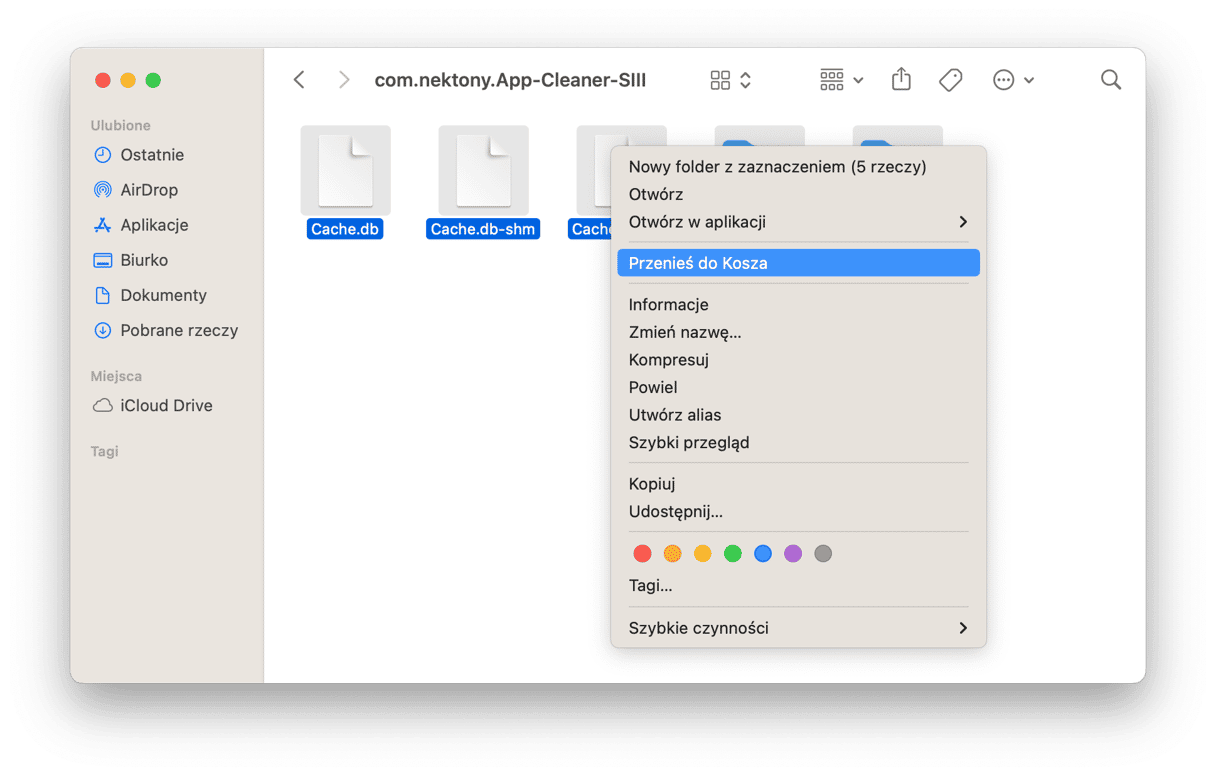Click the Tags toolbar icon

[x=950, y=80]
